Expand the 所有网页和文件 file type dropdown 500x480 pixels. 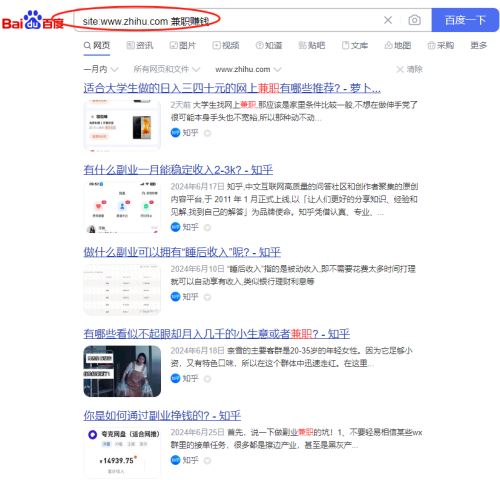167,69
